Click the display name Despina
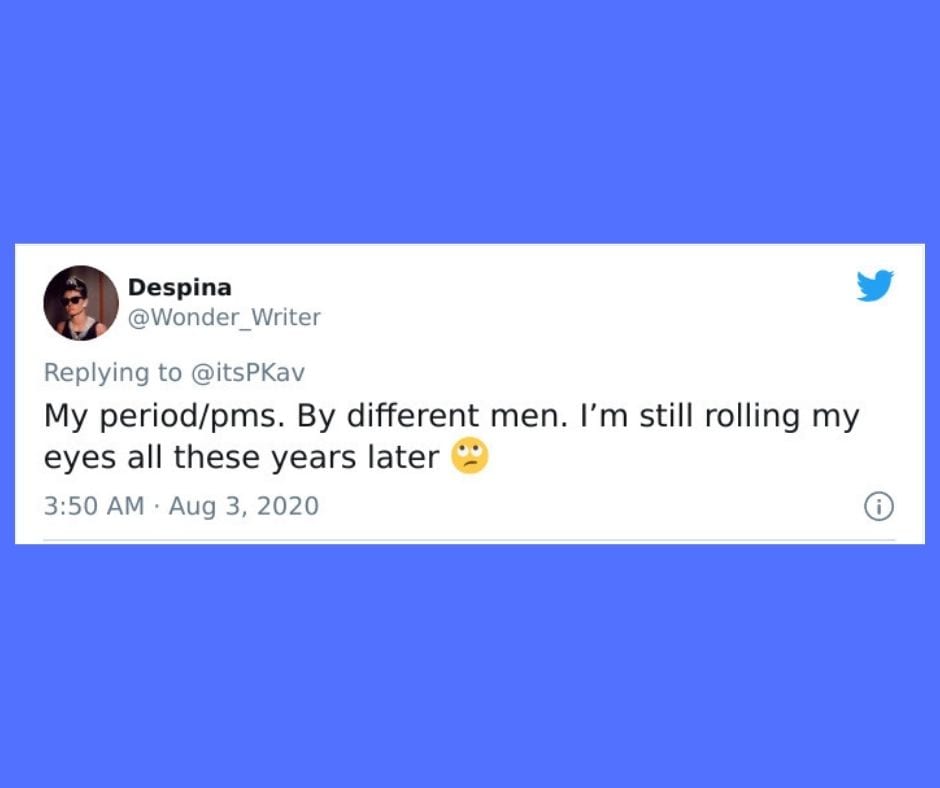This screenshot has width=940, height=788. (180, 287)
